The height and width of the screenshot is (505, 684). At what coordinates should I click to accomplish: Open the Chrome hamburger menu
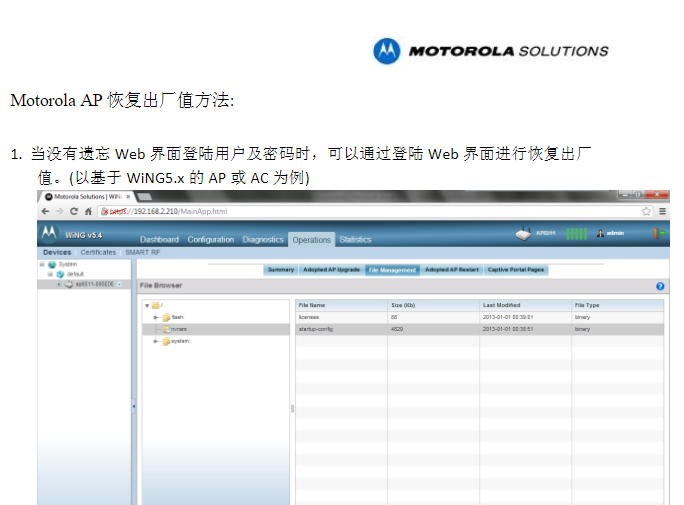[x=662, y=212]
